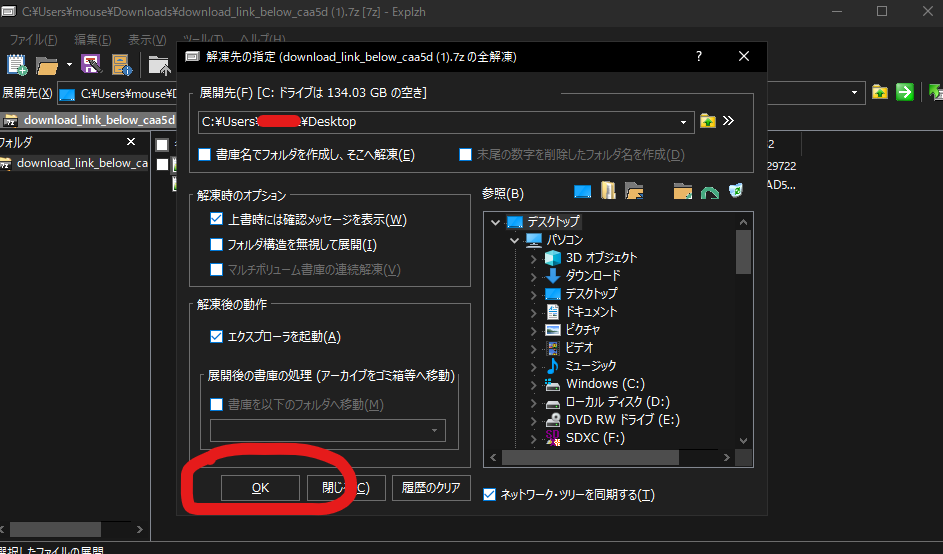Uncheck エクスプローラを起動 option
Viewport: 943px width, 554px height.
click(x=216, y=337)
